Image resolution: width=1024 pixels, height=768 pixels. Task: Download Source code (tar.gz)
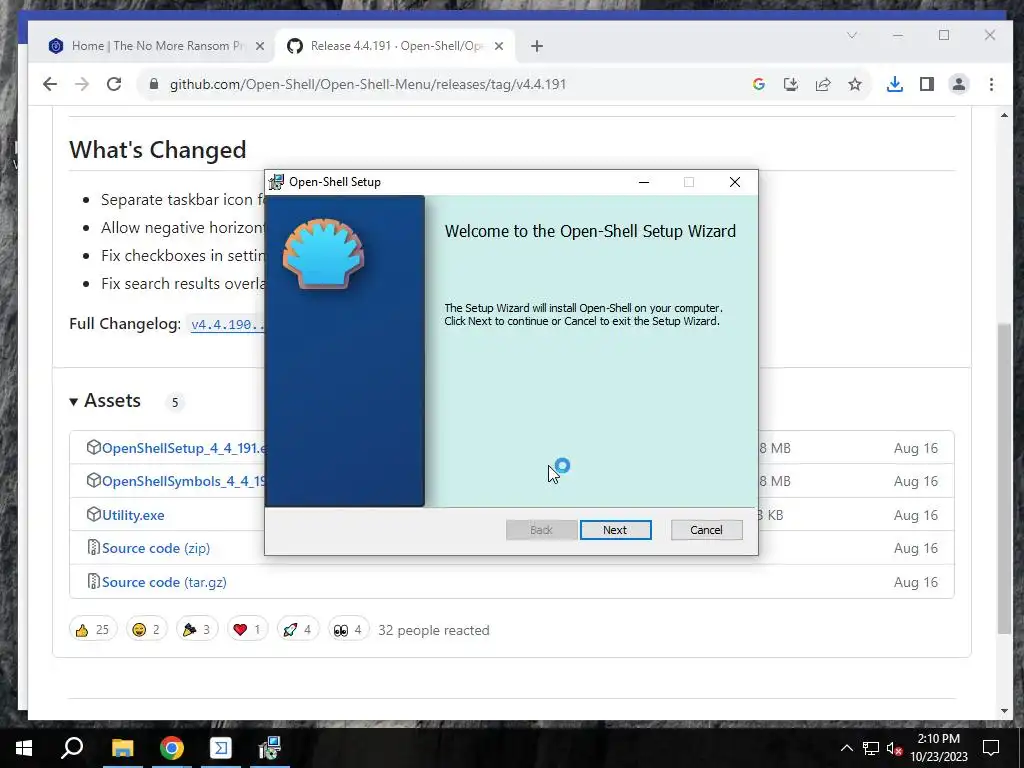[x=165, y=582]
